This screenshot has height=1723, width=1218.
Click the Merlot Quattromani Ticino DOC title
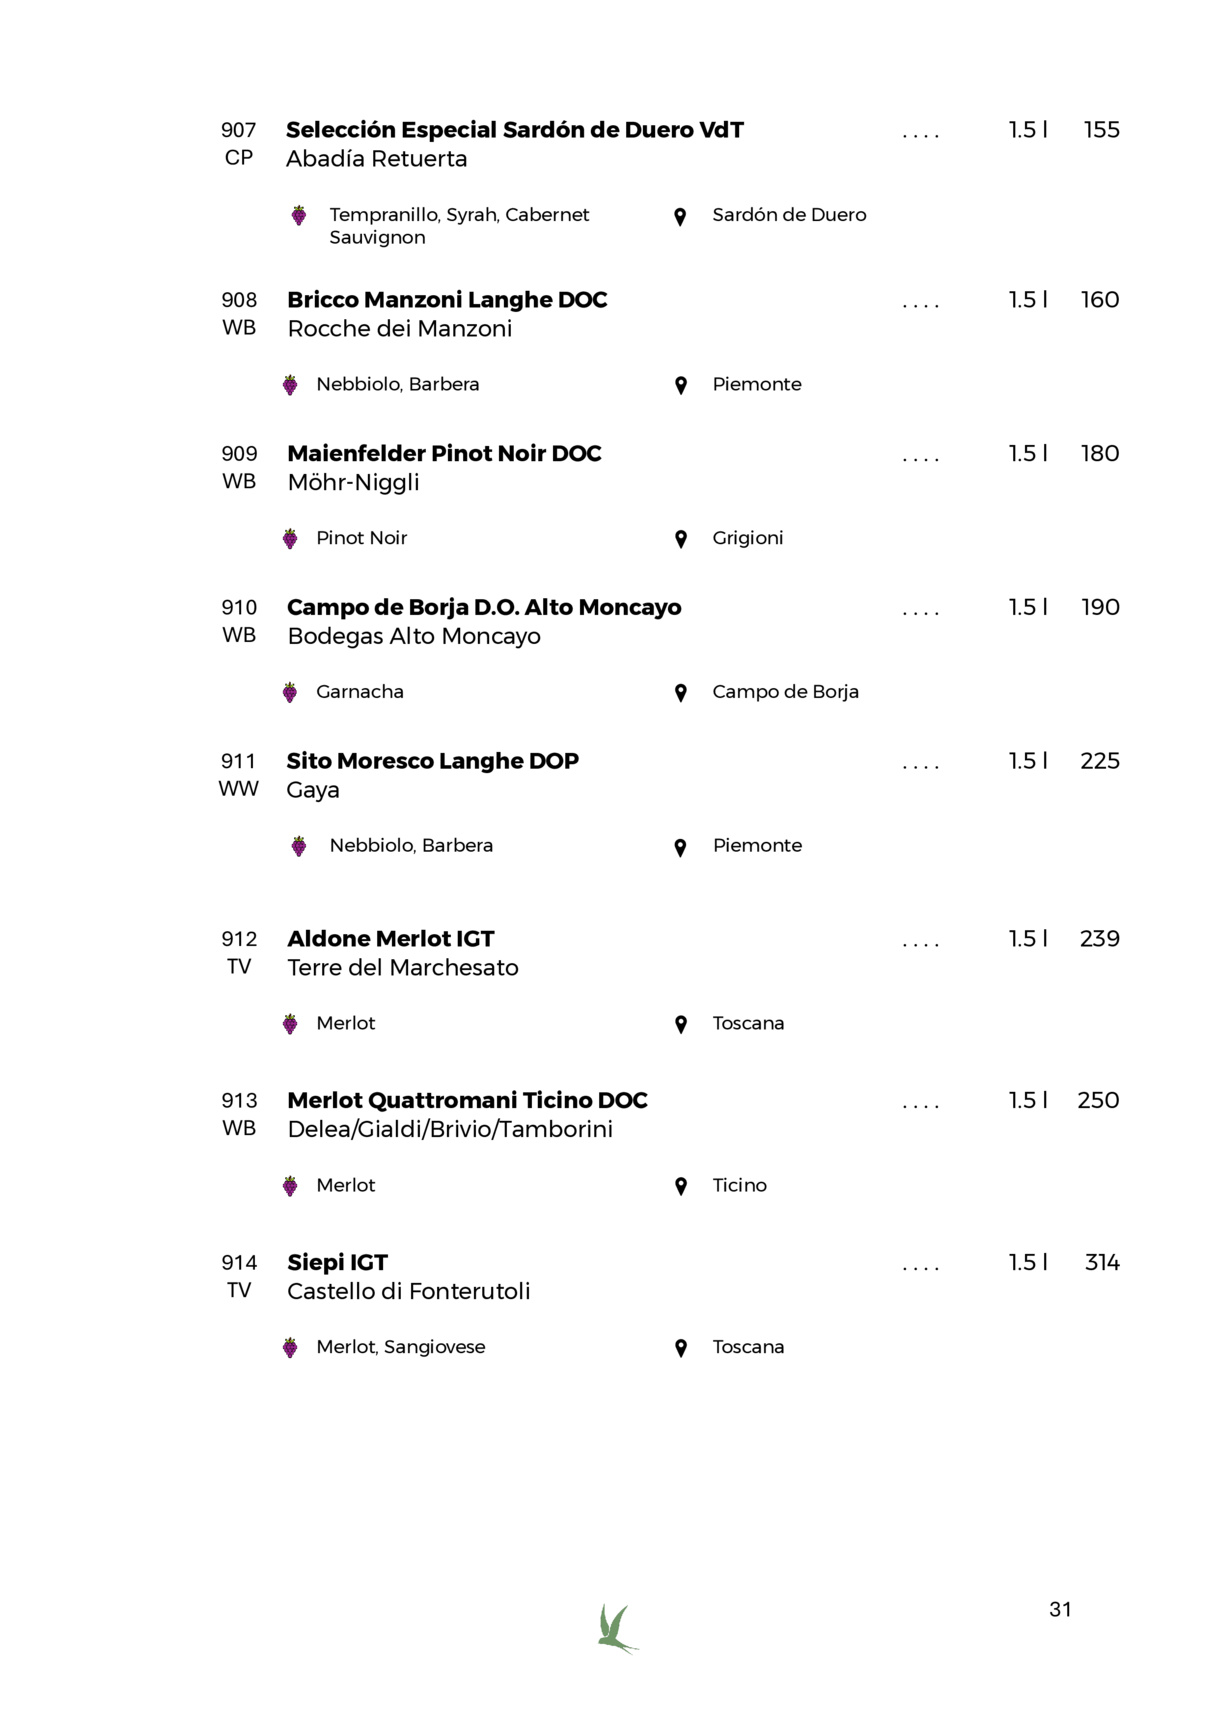pos(467,1101)
